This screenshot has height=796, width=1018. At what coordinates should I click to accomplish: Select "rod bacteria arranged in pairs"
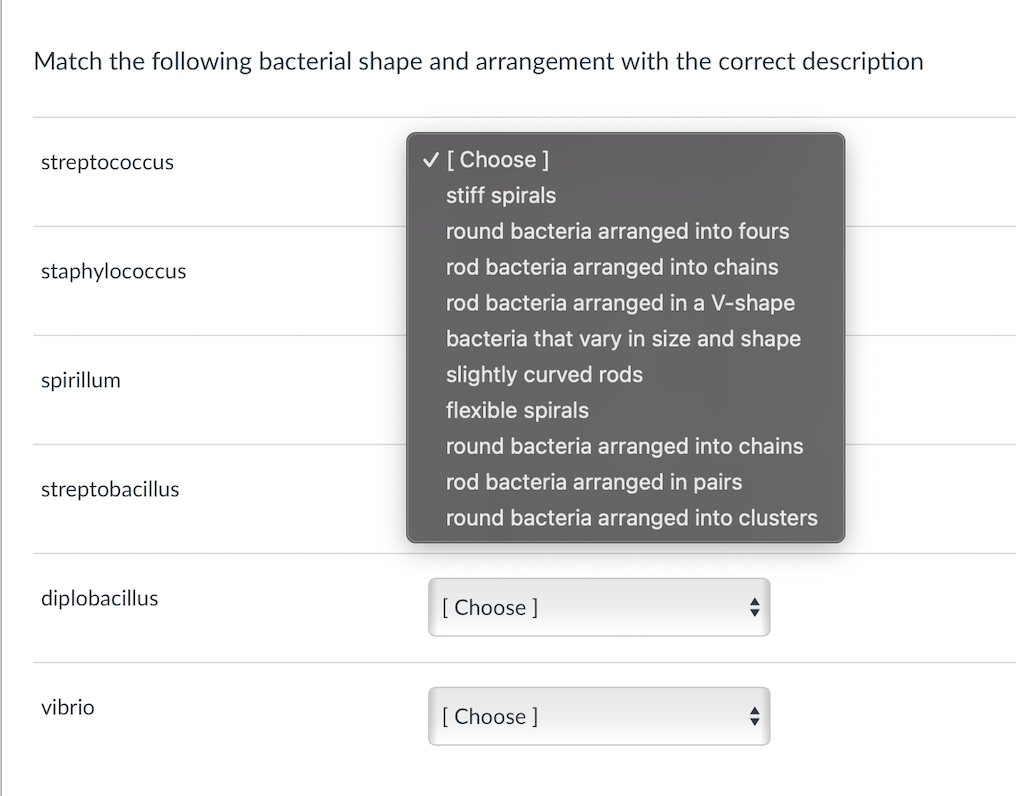pos(593,482)
